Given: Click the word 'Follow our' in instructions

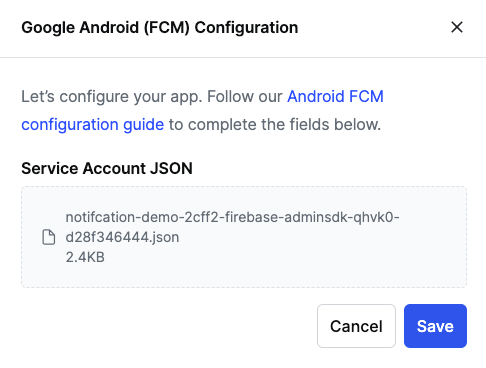Looking at the screenshot, I should point(245,97).
